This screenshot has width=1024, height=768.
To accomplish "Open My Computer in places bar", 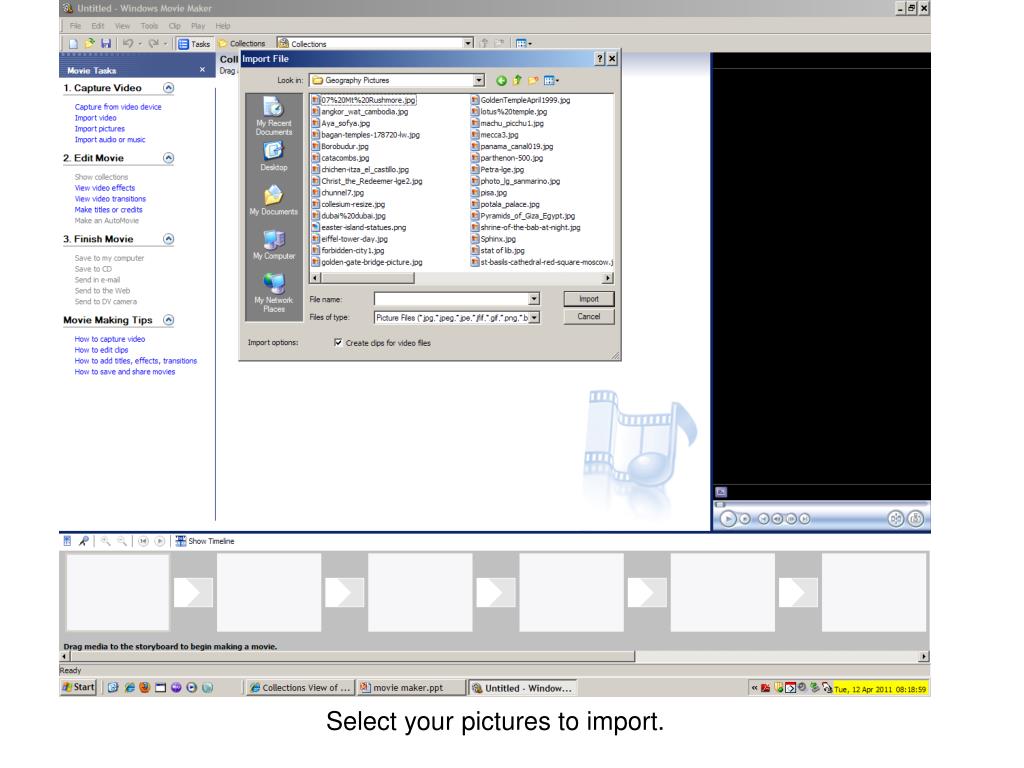I will (x=274, y=245).
